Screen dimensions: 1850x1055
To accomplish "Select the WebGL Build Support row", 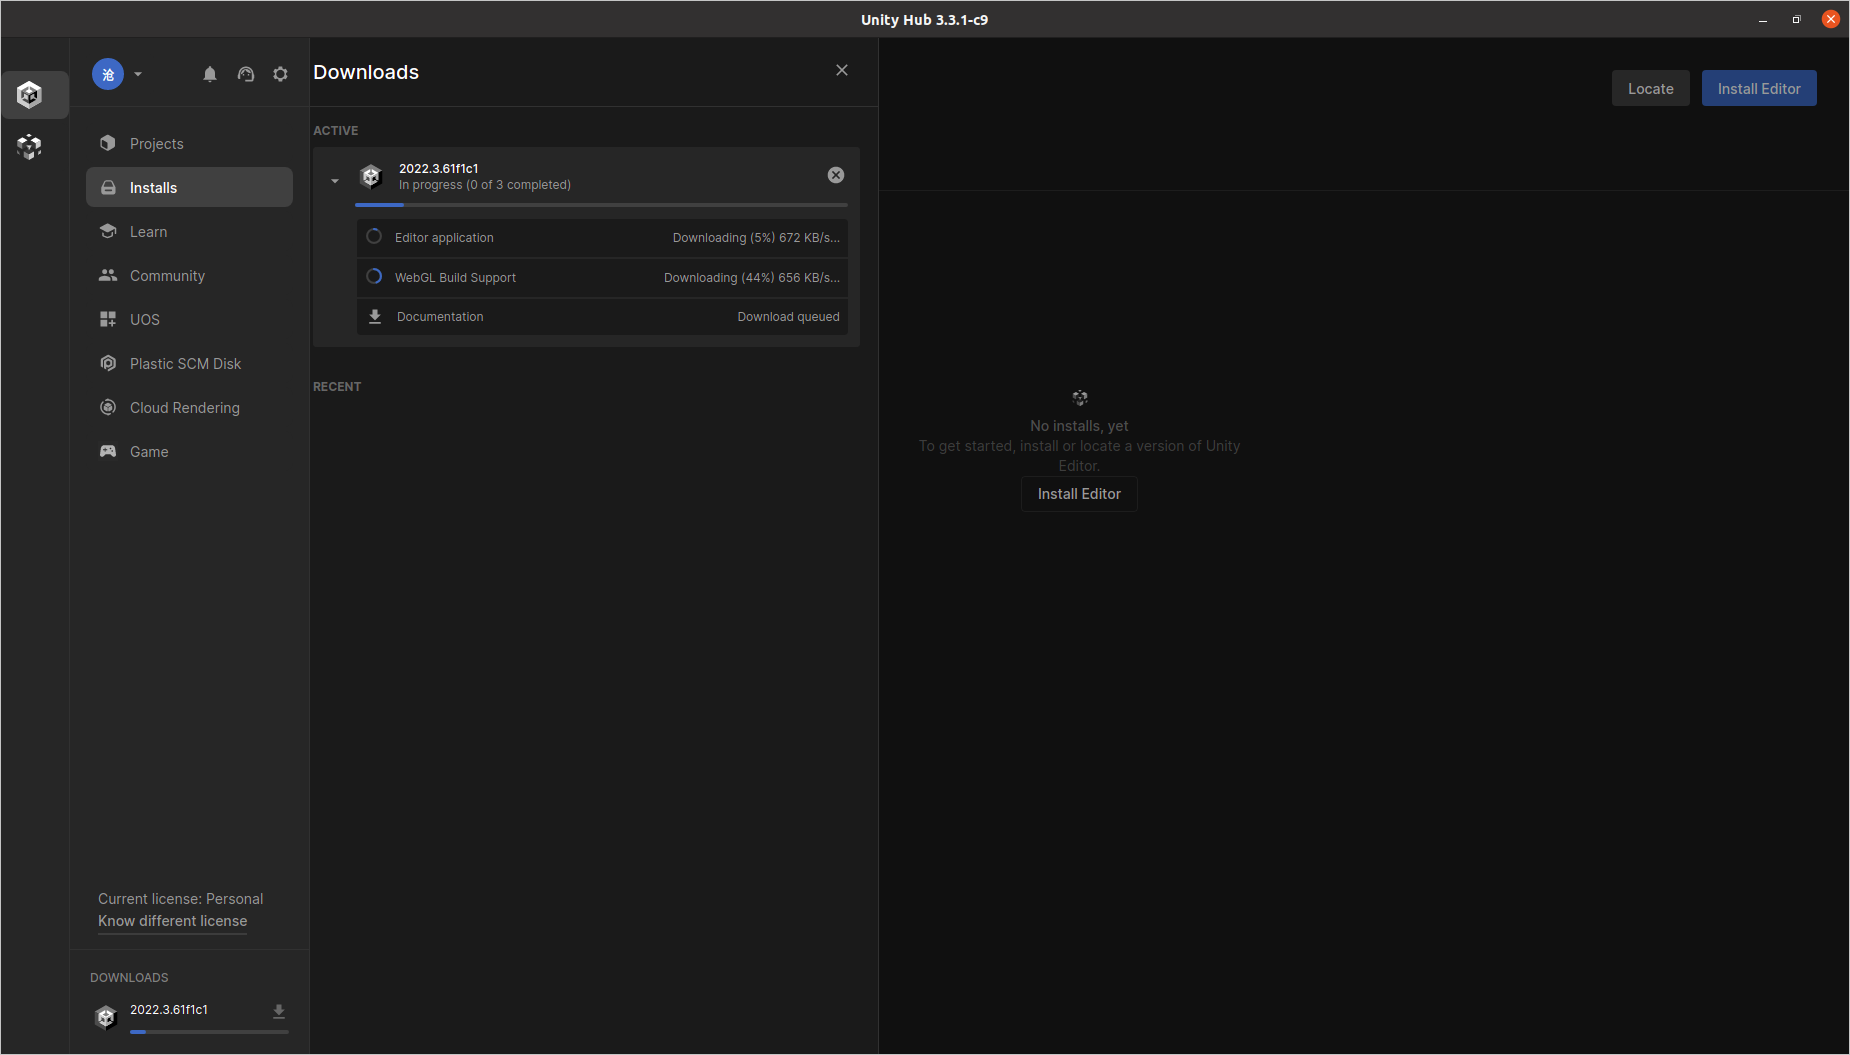I will (x=602, y=277).
